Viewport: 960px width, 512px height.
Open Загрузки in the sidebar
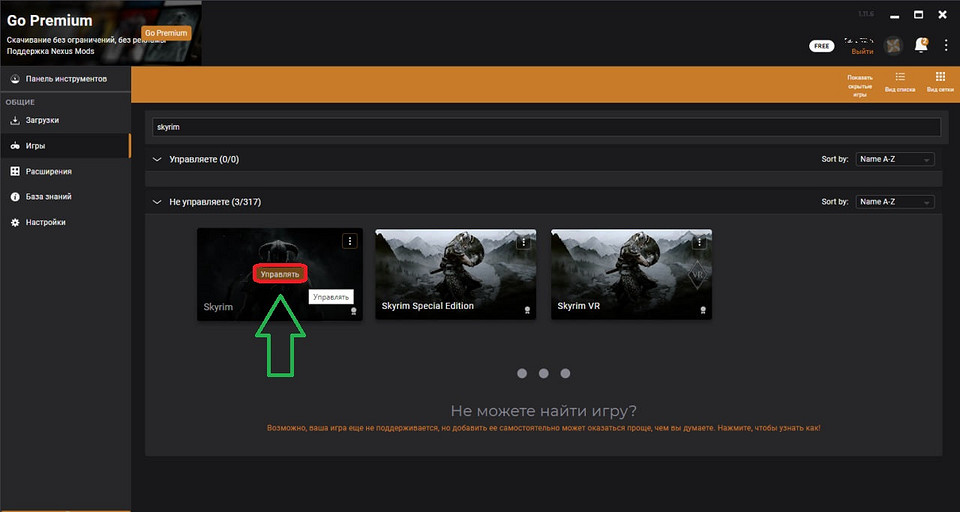coord(42,120)
